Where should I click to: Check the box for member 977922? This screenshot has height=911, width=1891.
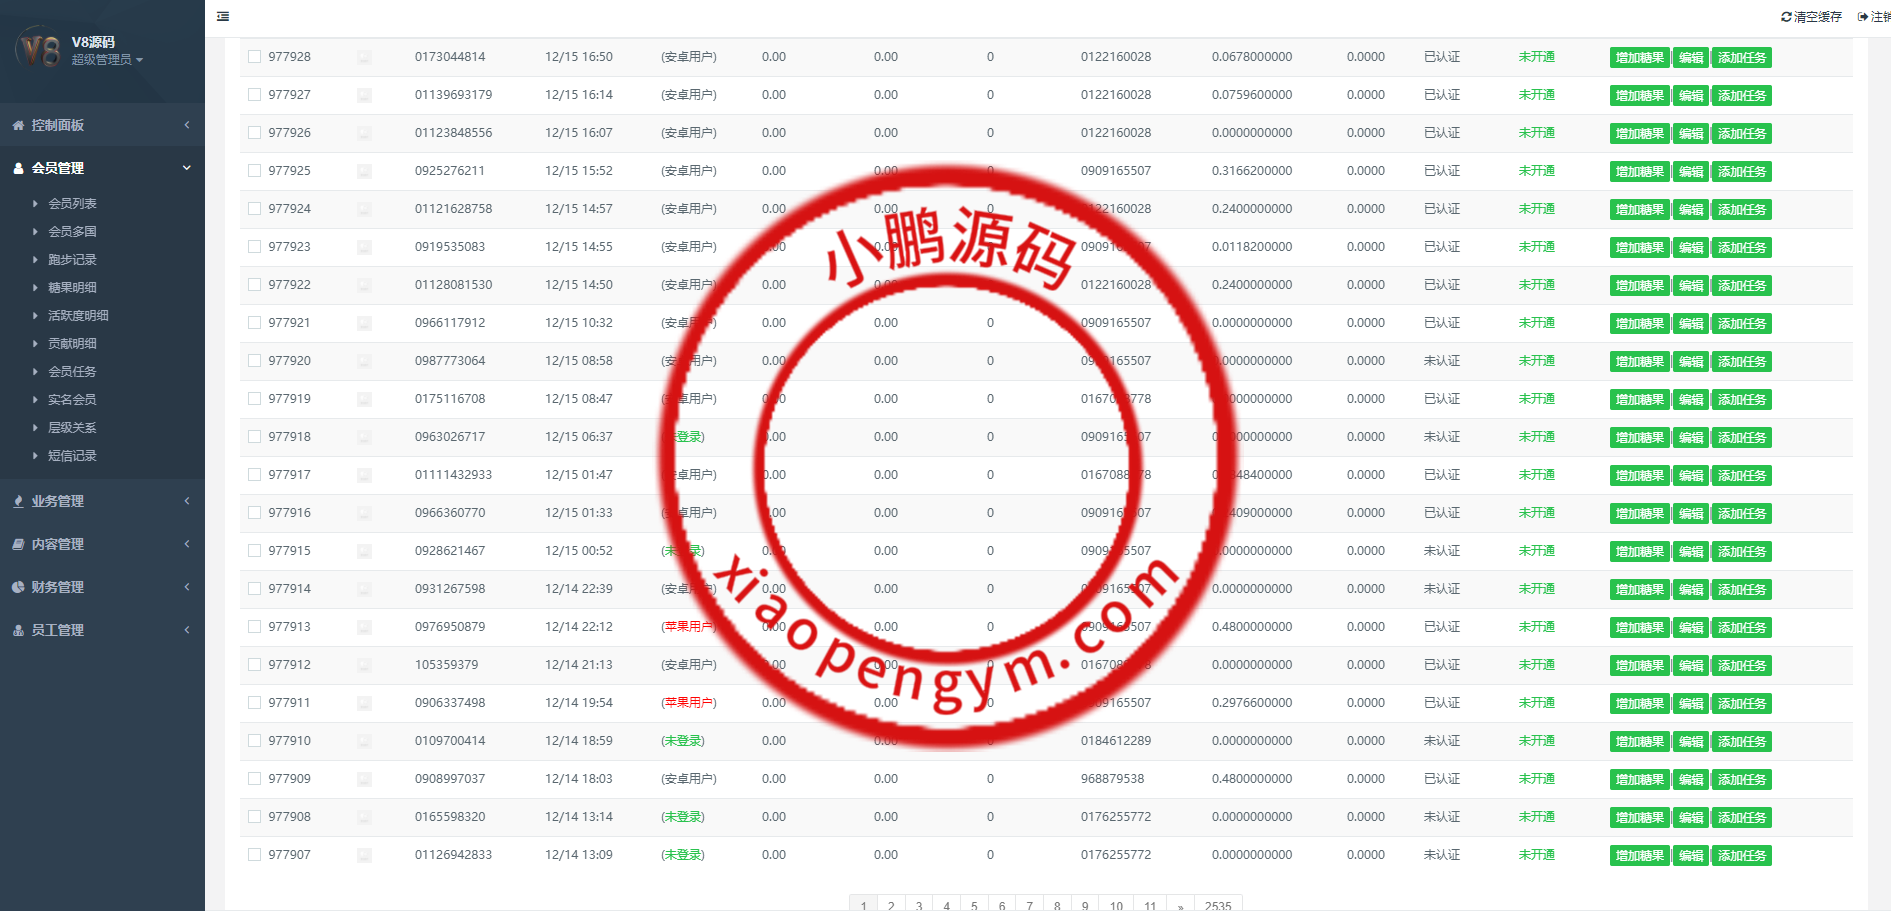click(x=255, y=285)
